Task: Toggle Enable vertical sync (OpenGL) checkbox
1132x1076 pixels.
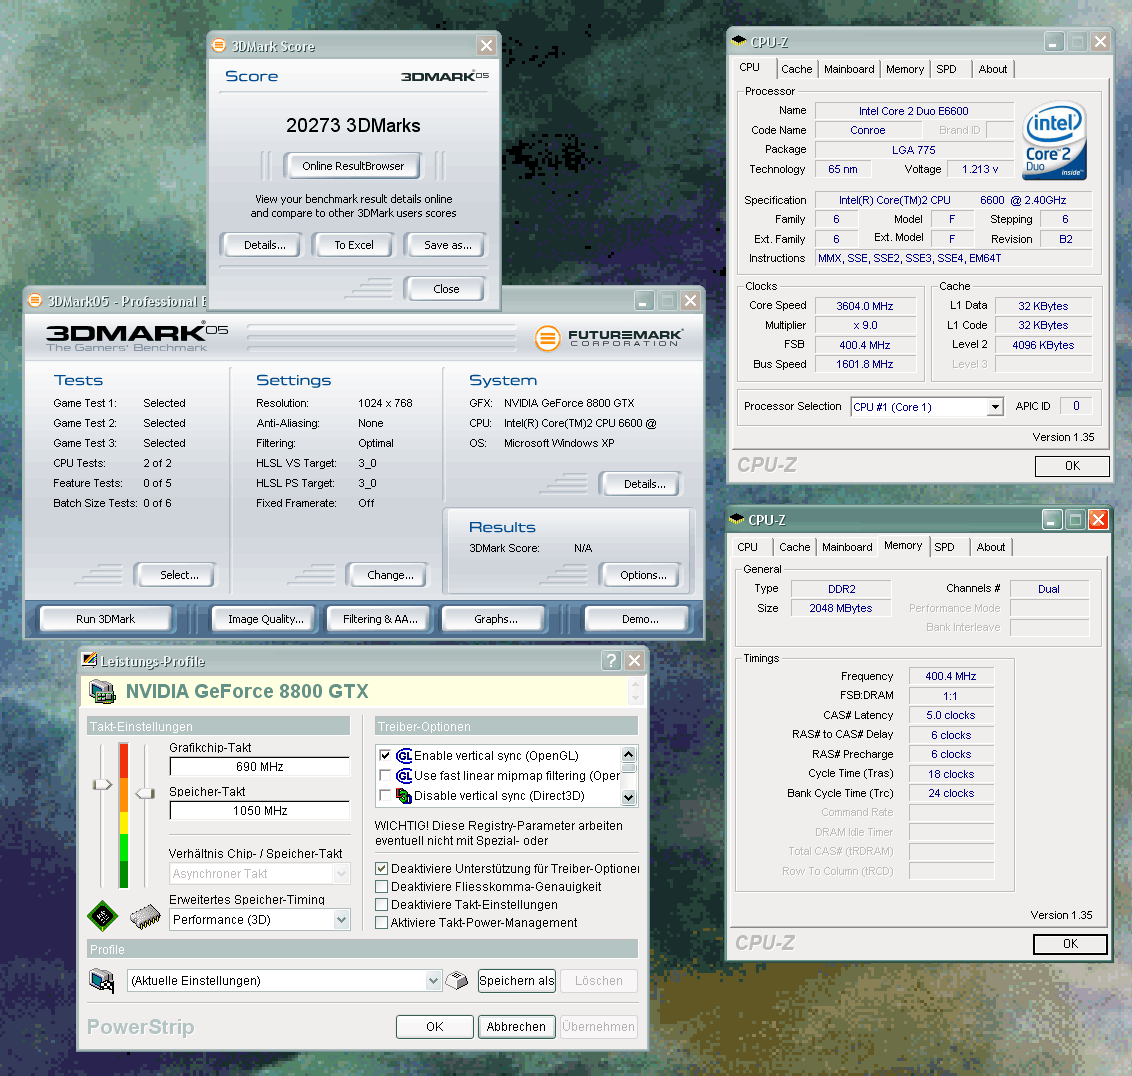Action: 385,755
